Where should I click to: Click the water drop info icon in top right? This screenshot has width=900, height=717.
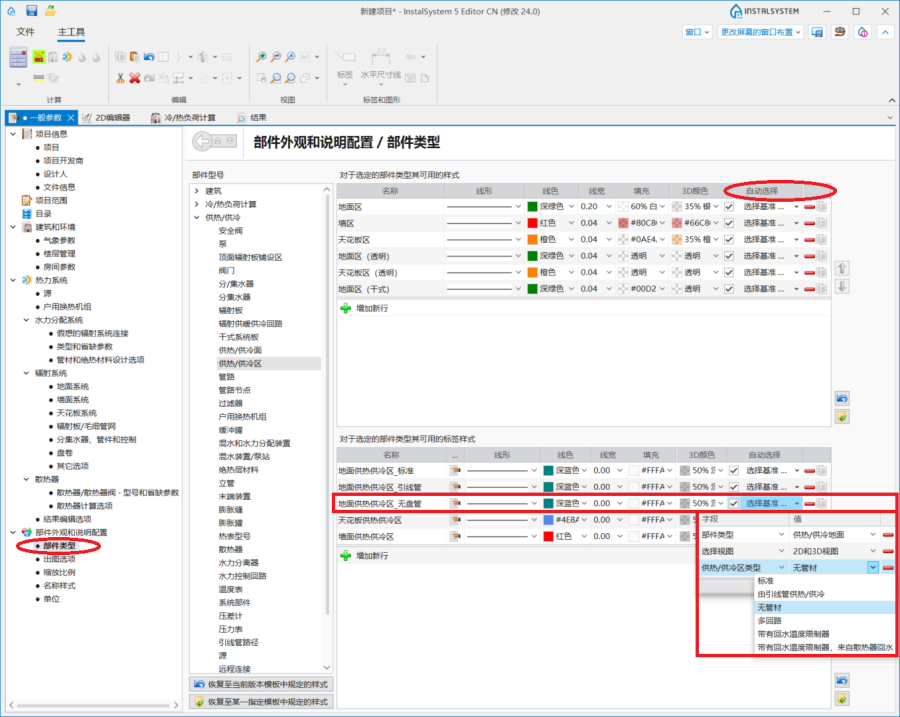click(863, 32)
